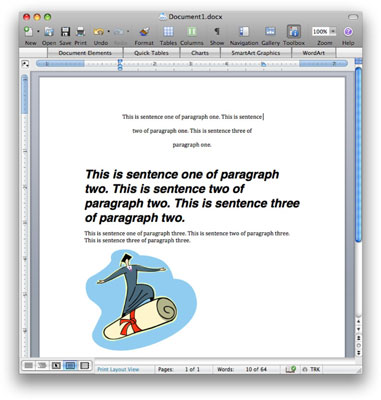Switch to Notebook Layout view button
381x400 pixels.
85,366
